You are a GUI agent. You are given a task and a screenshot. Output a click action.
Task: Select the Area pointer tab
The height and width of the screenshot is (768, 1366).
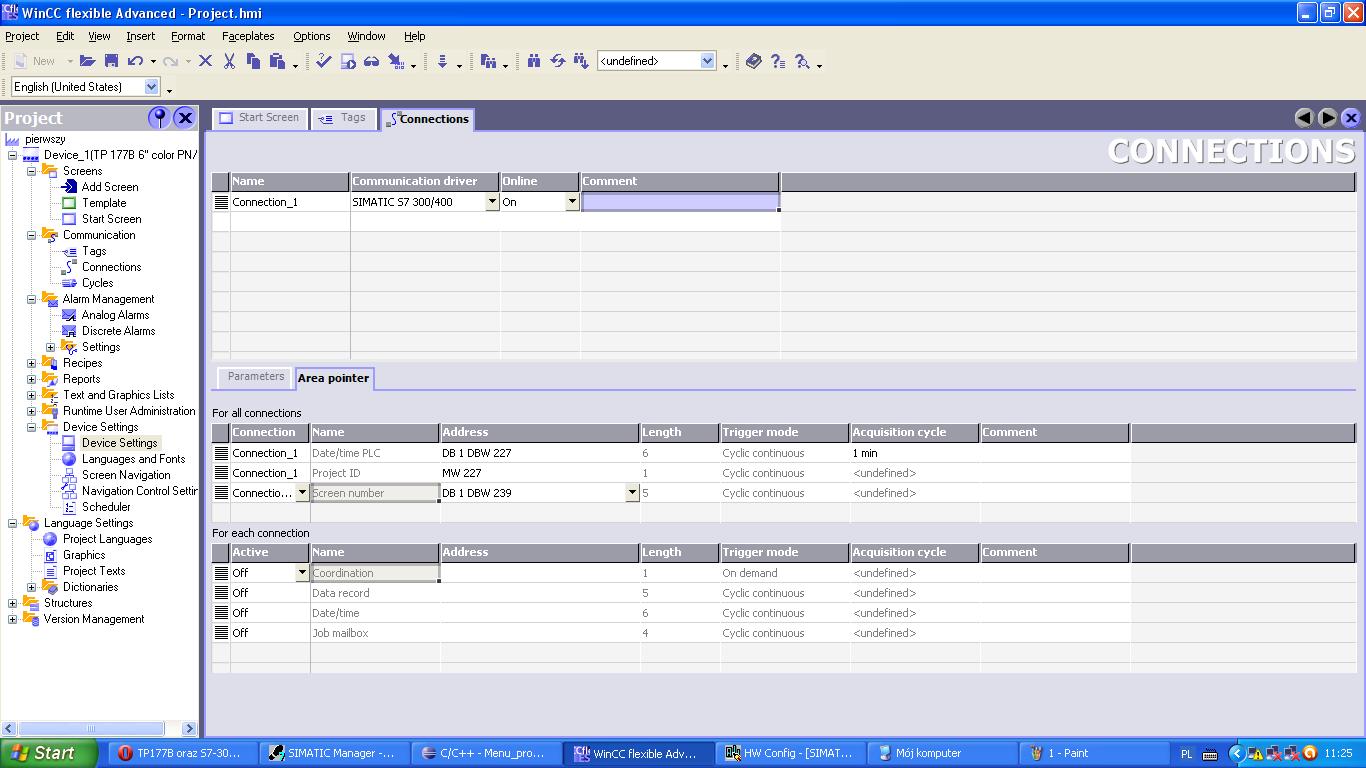pos(333,378)
